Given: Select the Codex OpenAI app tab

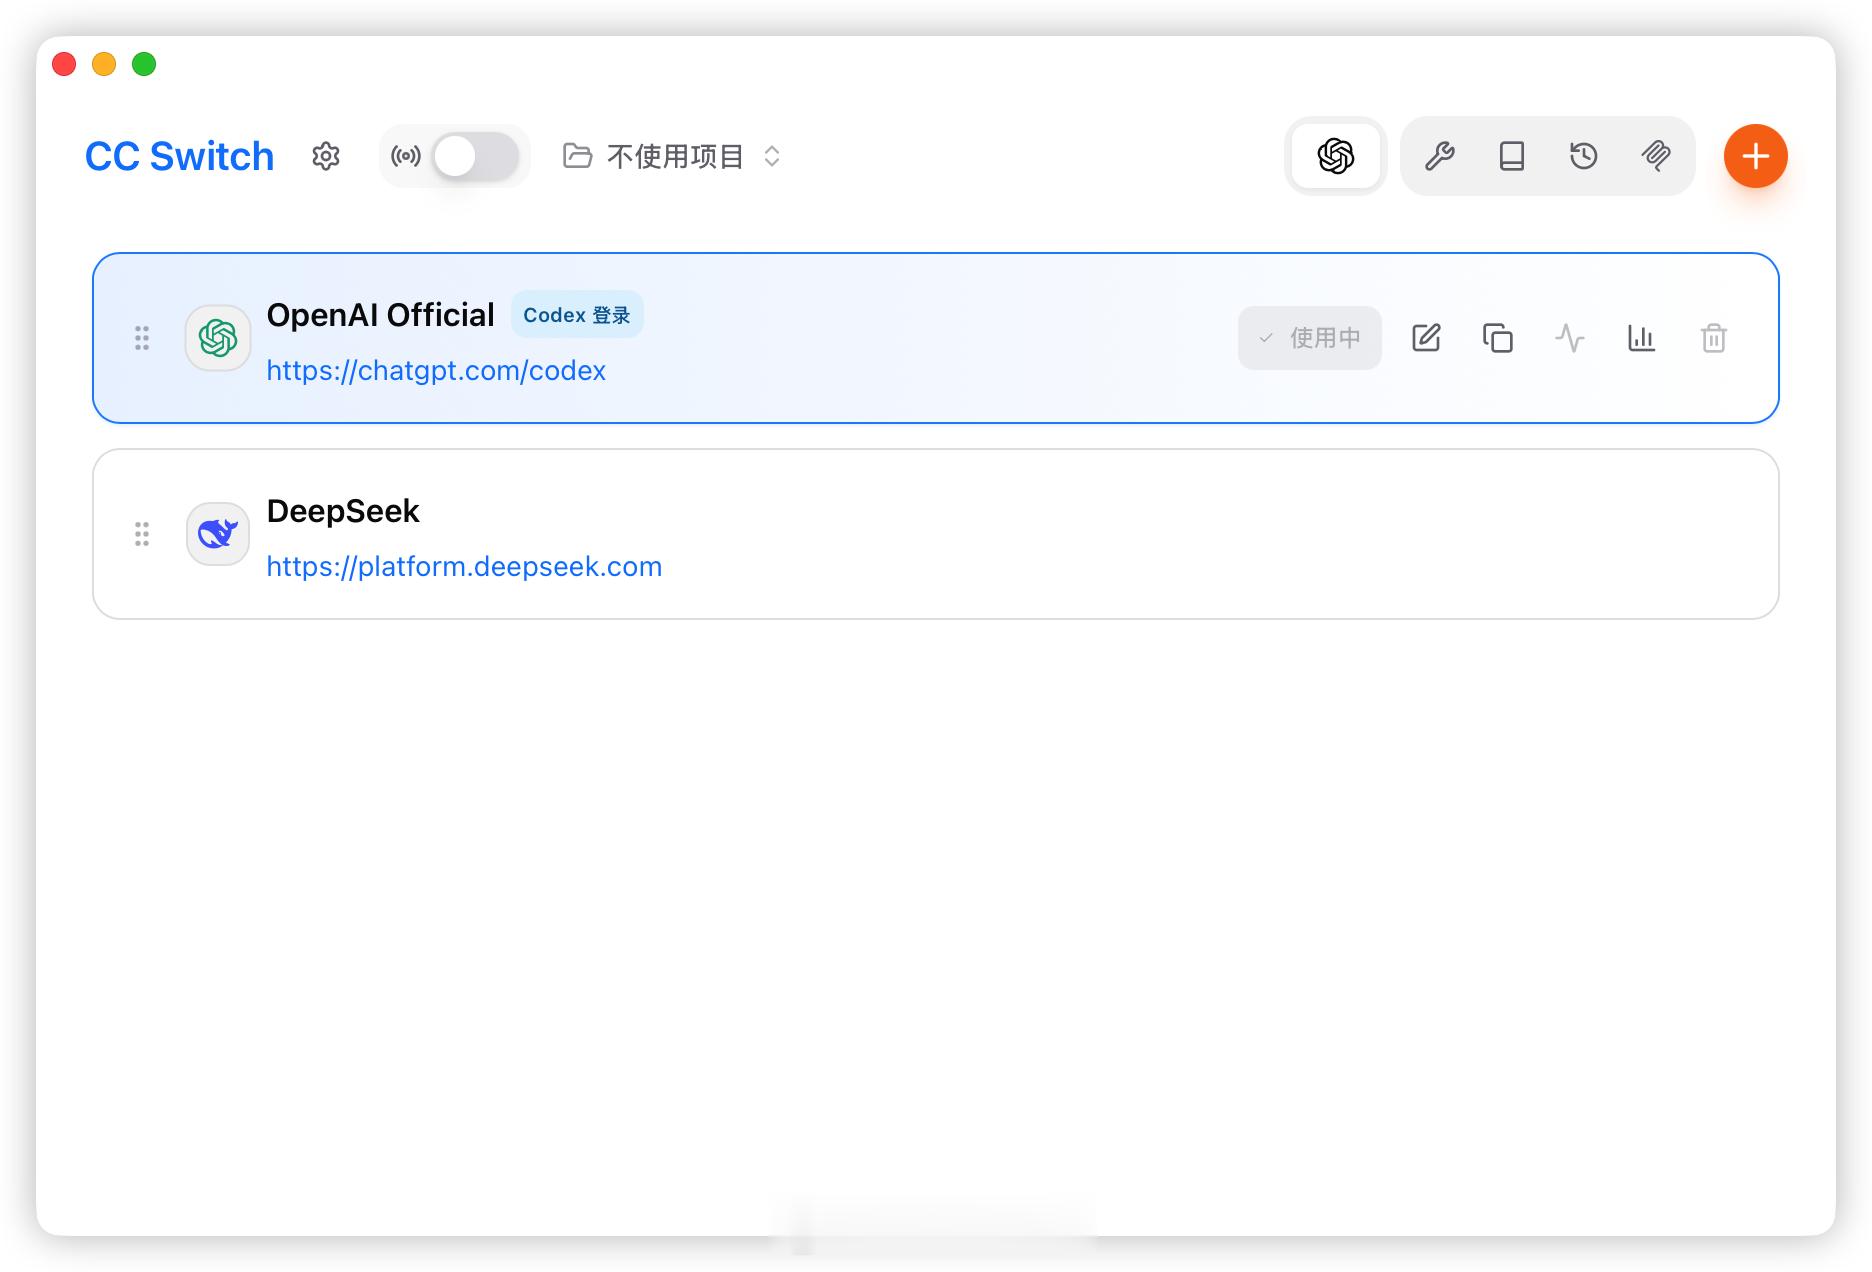Looking at the screenshot, I should click(1335, 156).
